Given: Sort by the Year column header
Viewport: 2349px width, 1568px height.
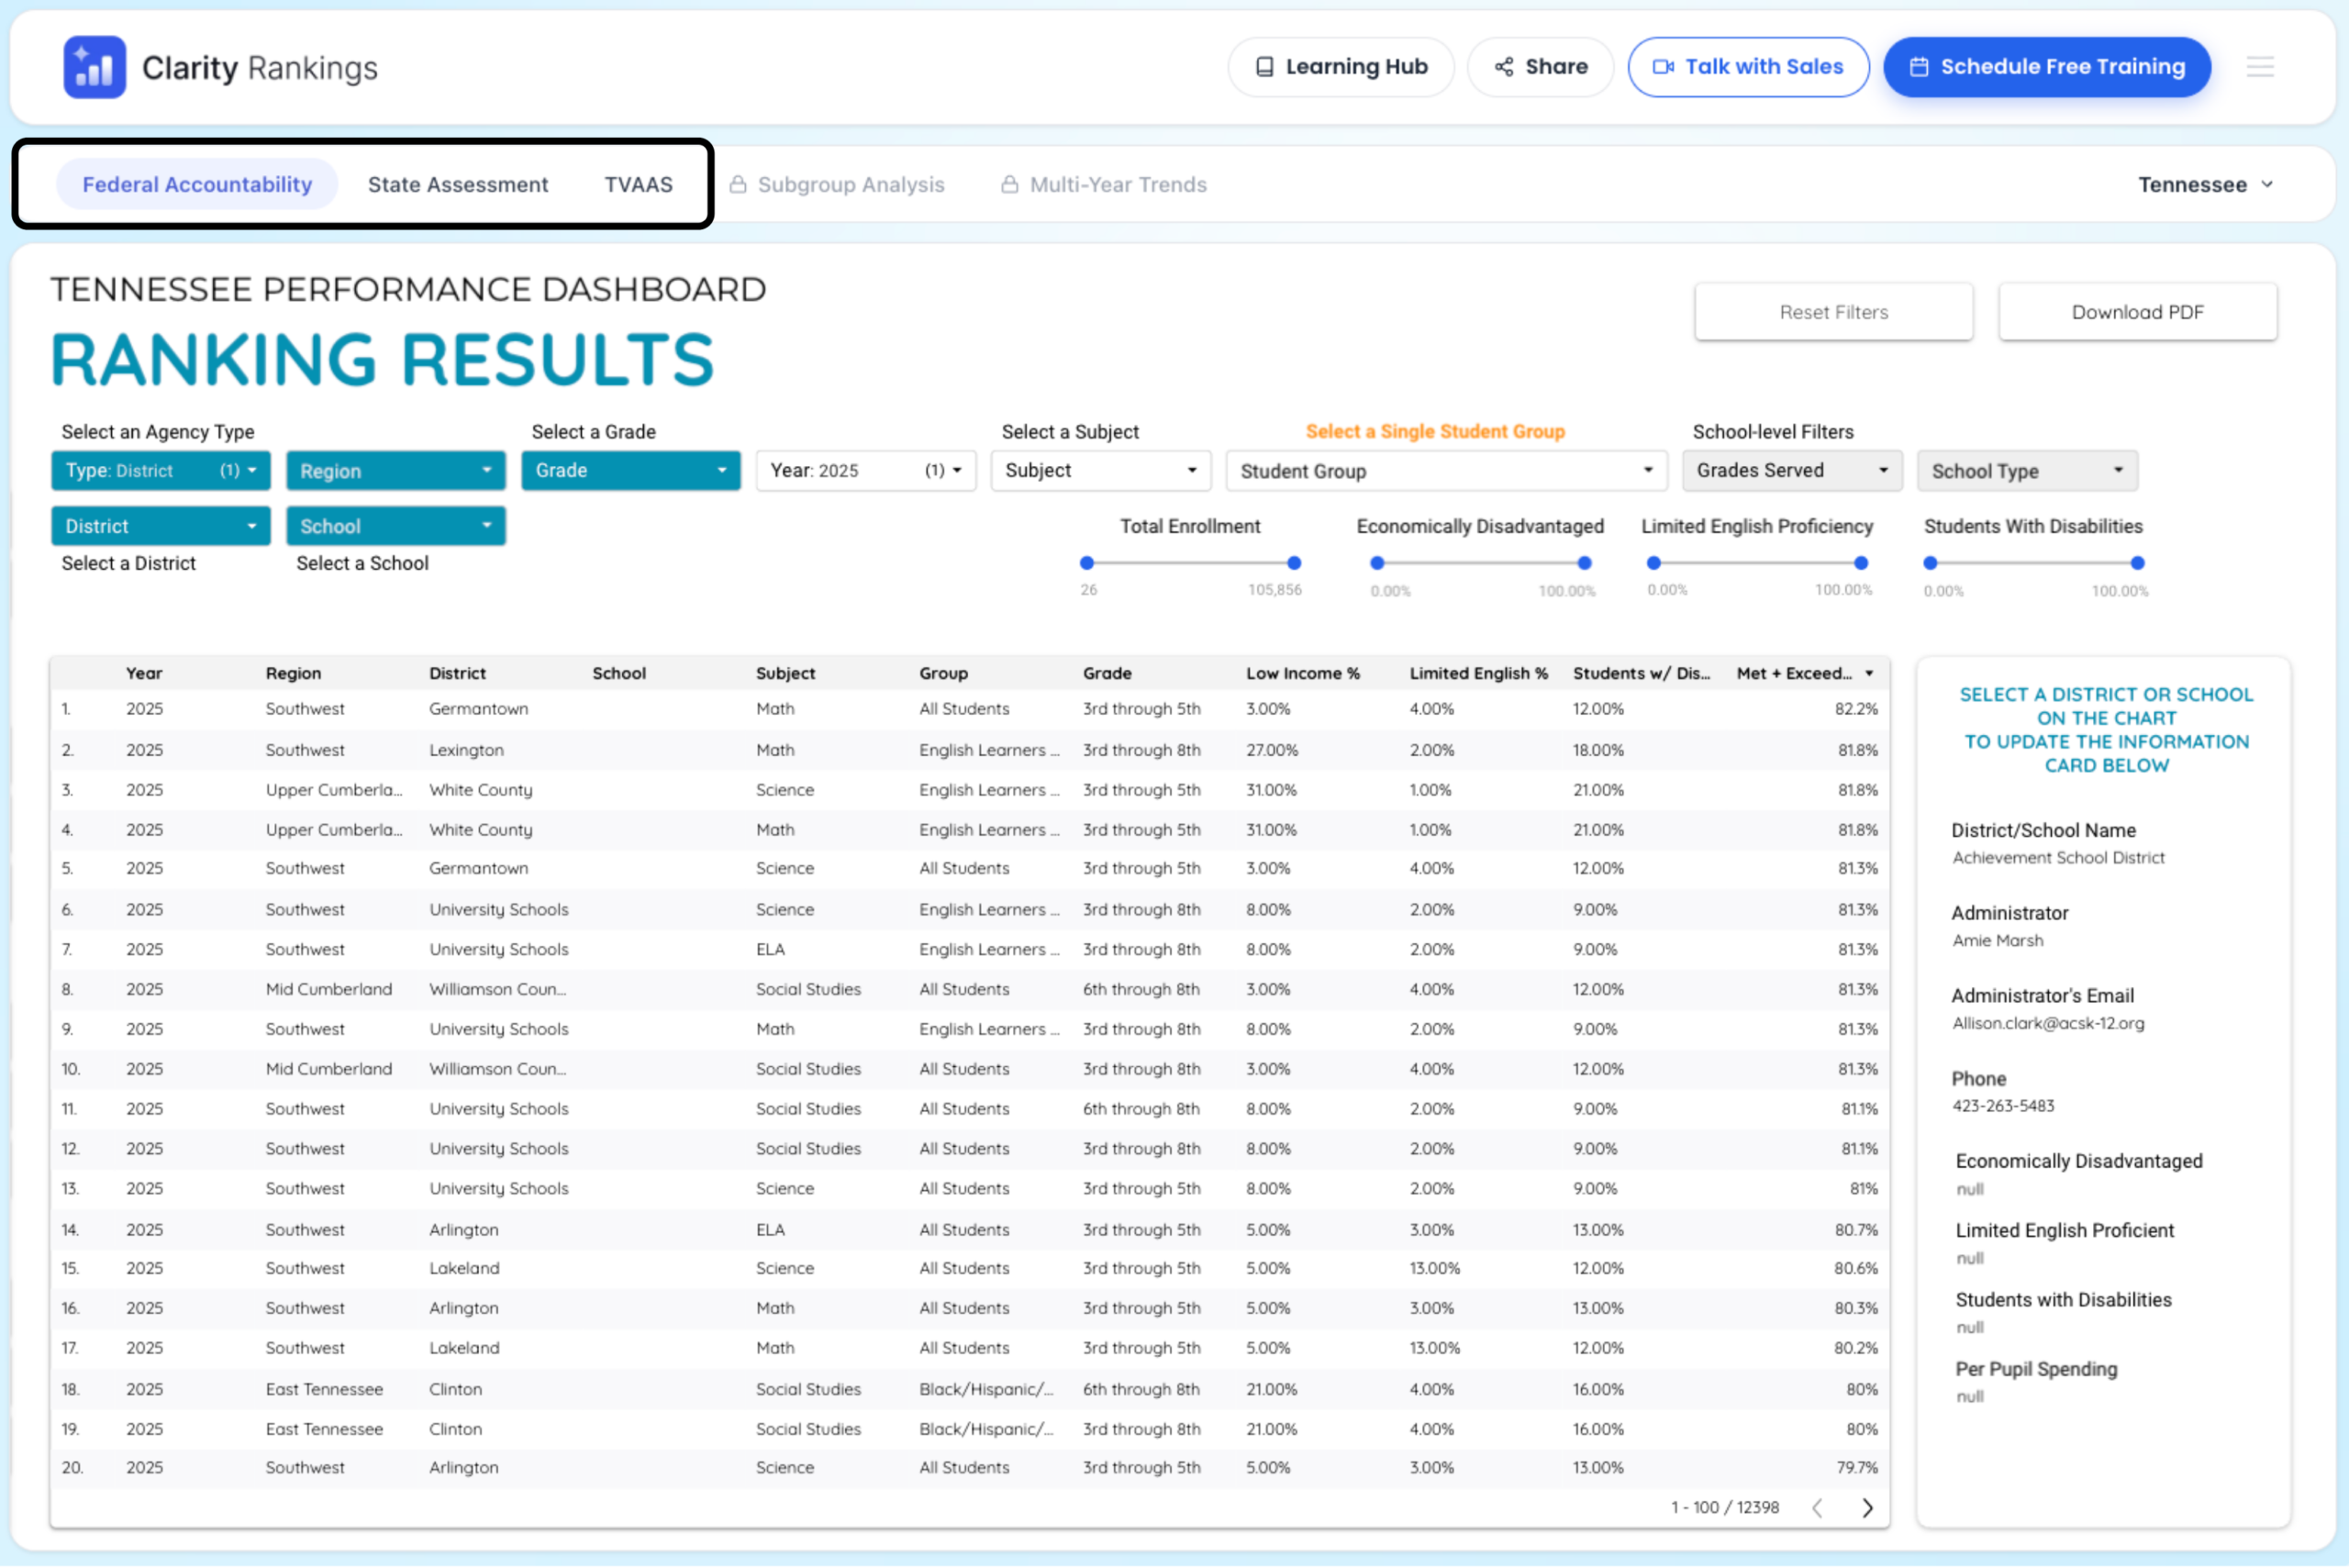Looking at the screenshot, I should click(144, 673).
